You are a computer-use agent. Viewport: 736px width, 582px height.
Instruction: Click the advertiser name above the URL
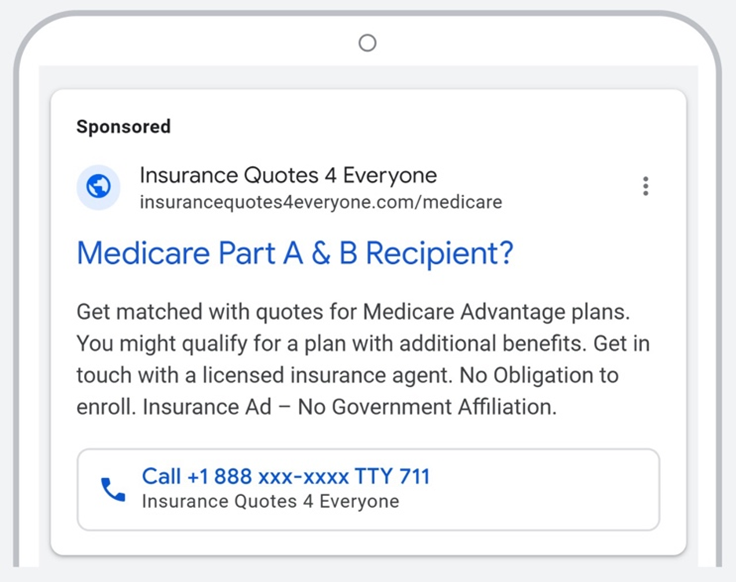(x=288, y=176)
